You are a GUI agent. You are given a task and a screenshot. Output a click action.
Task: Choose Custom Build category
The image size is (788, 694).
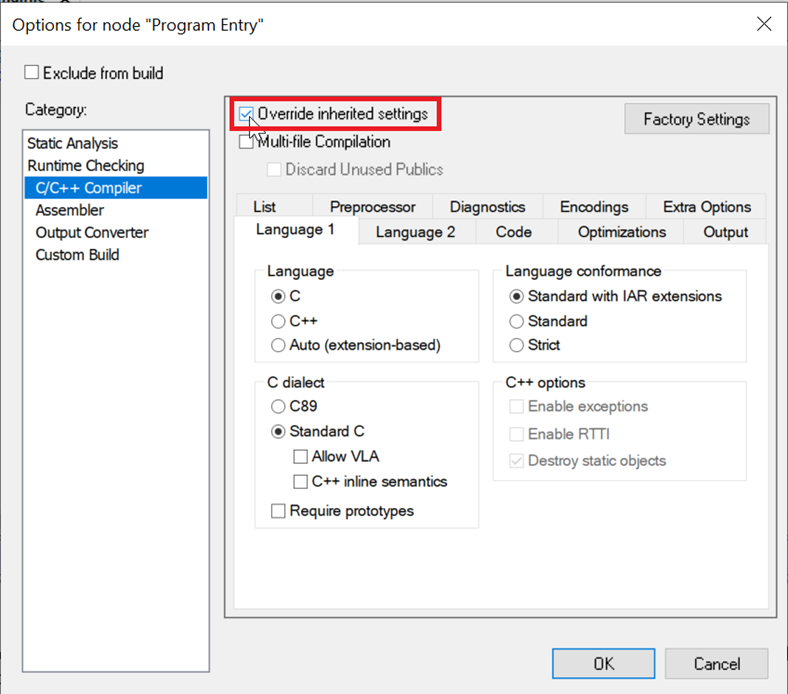coord(77,255)
